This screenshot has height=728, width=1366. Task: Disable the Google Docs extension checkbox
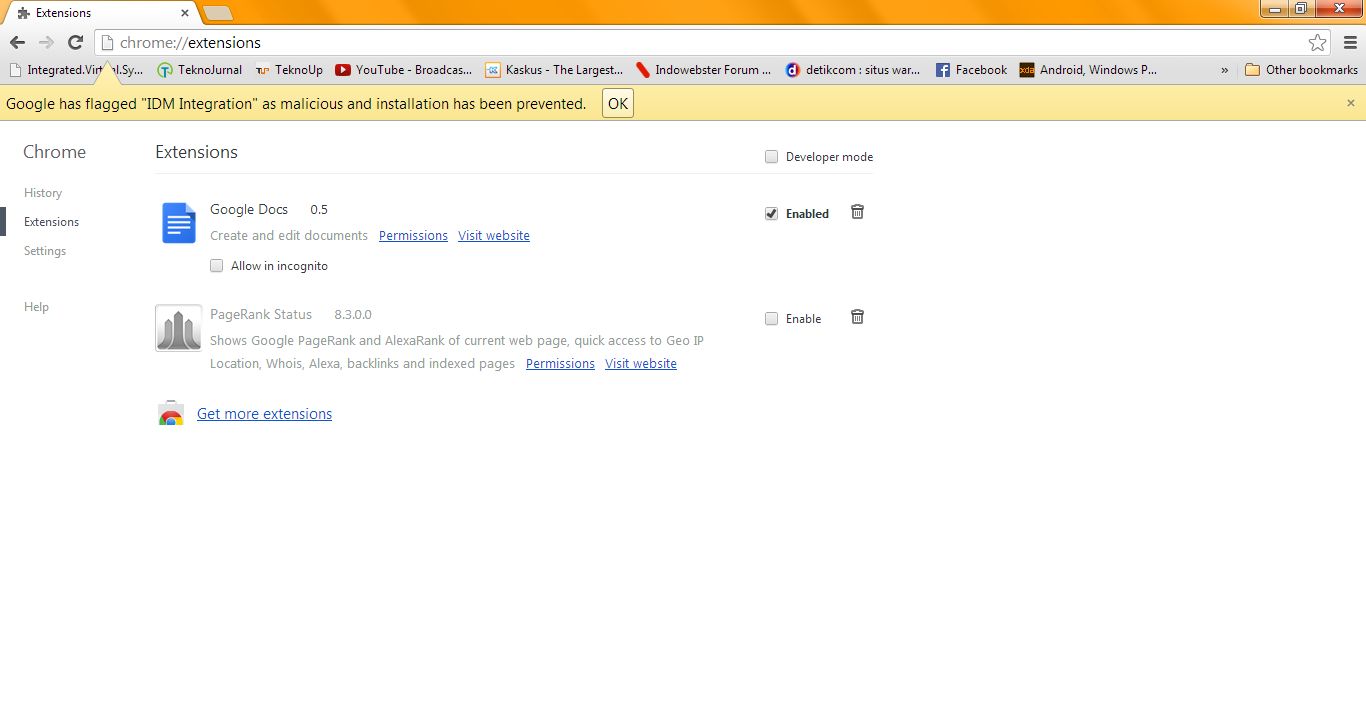pos(771,213)
